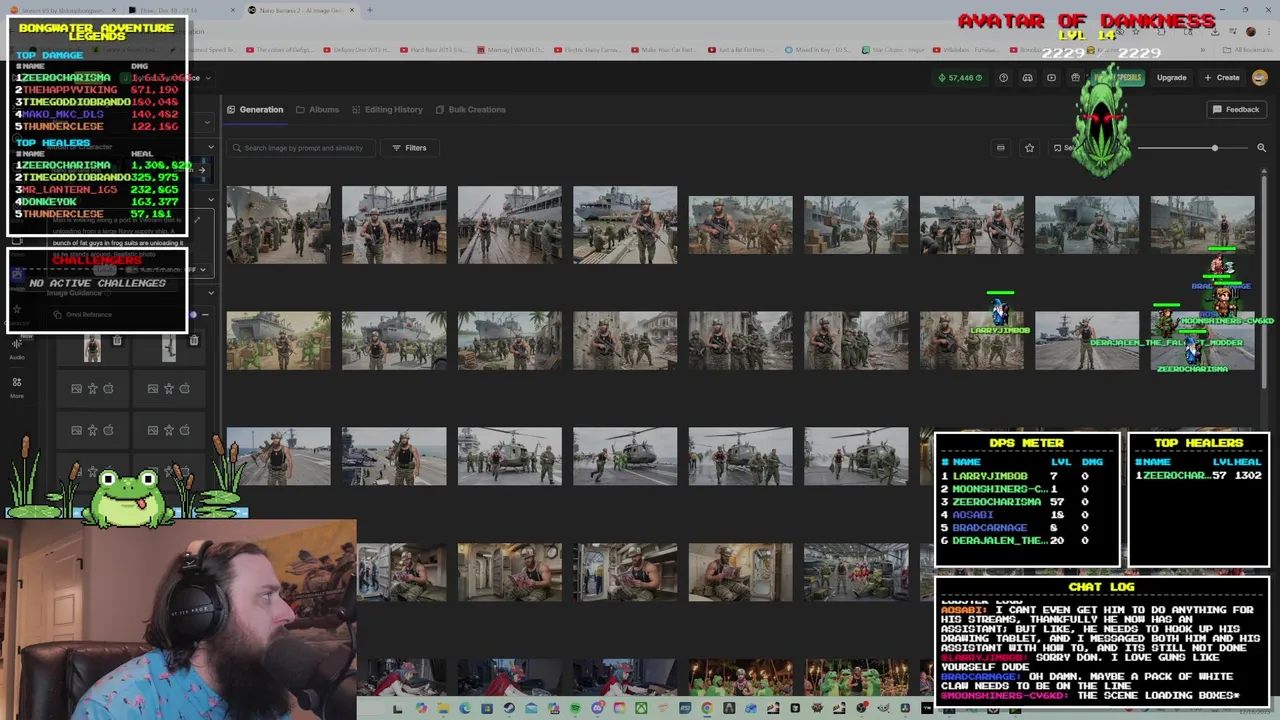
Task: Open Steam from the taskbar
Action: point(509,709)
